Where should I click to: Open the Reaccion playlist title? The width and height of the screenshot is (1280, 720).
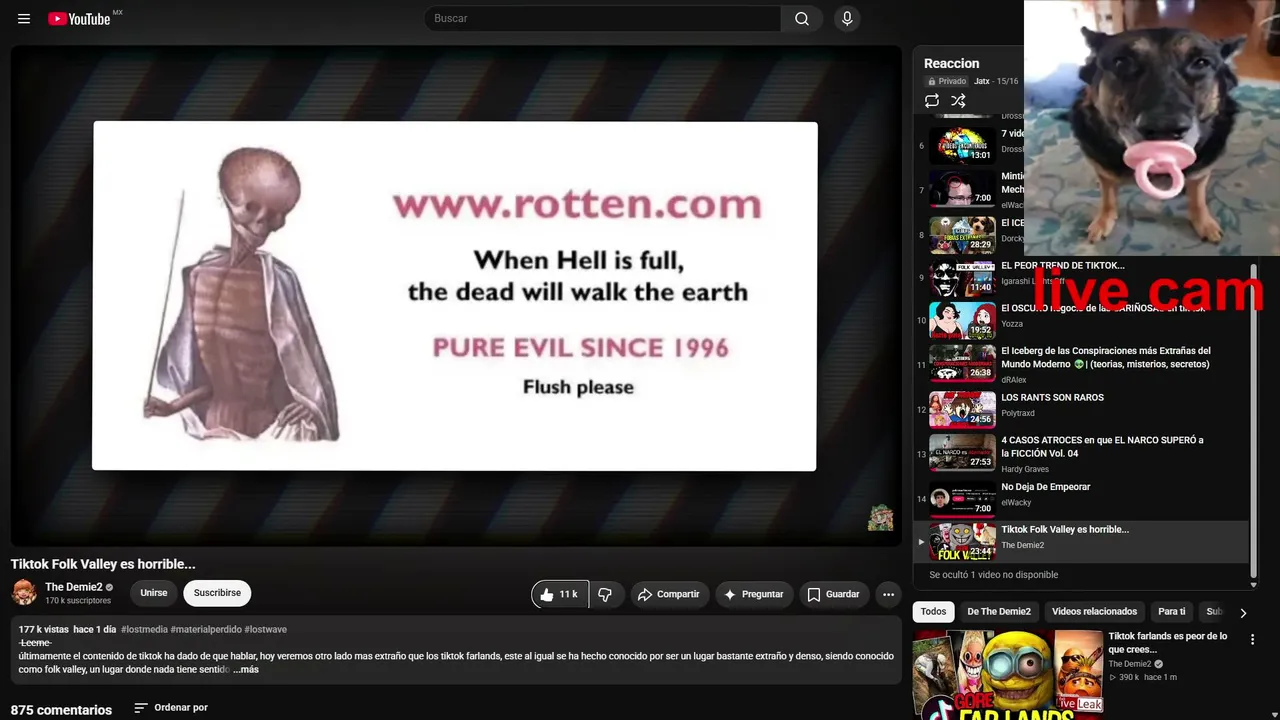pyautogui.click(x=951, y=64)
